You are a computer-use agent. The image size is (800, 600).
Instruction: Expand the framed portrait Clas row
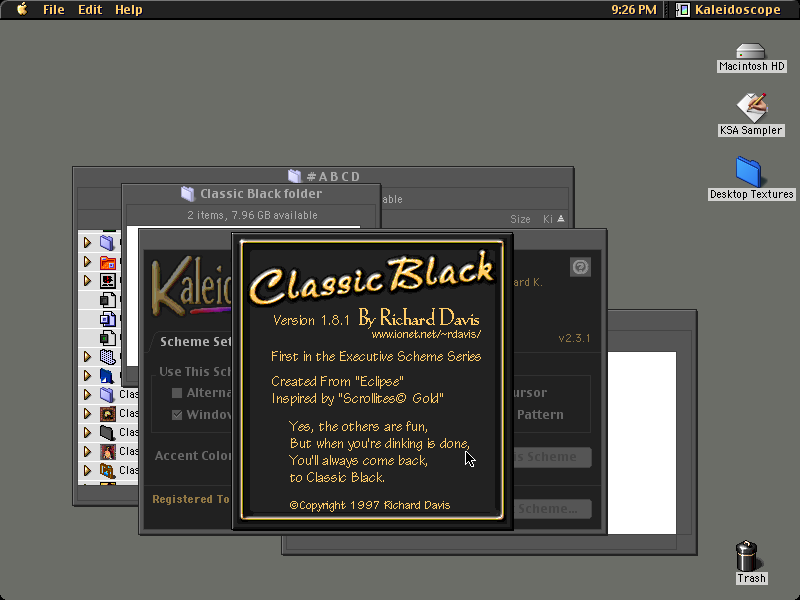87,413
